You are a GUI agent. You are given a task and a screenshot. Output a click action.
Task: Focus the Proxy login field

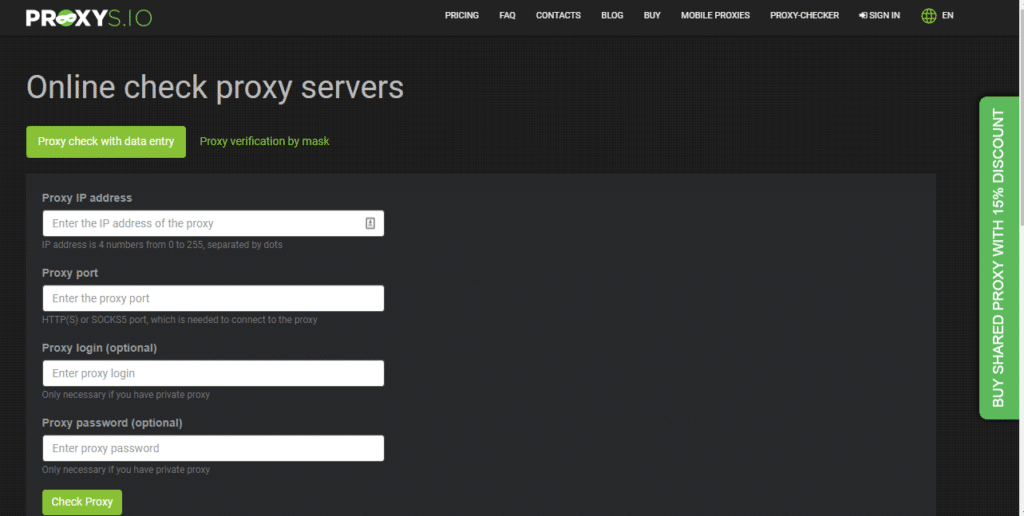click(x=213, y=374)
